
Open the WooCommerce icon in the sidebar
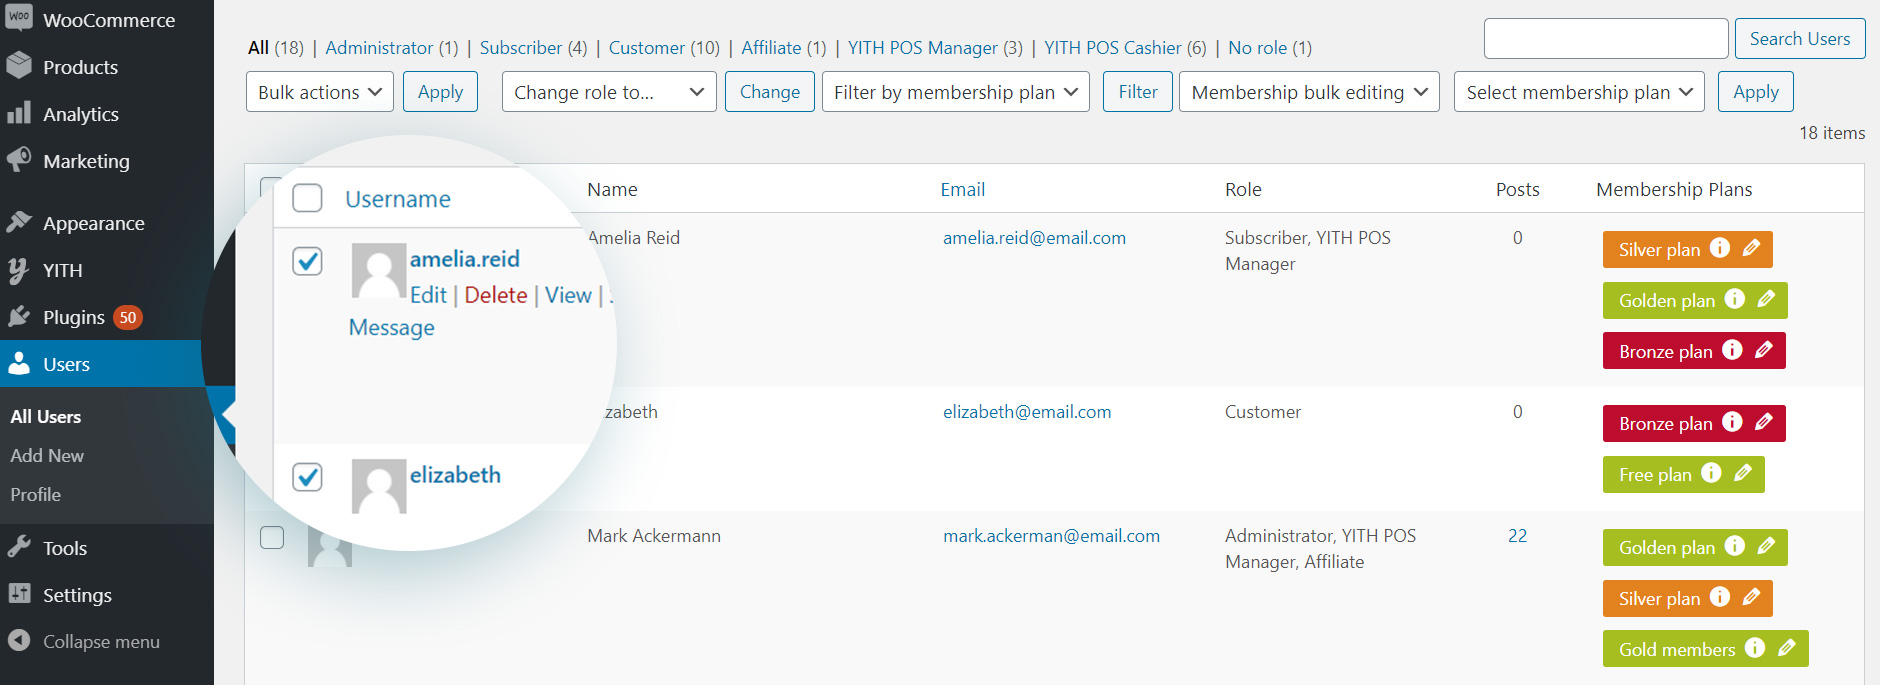[x=19, y=17]
